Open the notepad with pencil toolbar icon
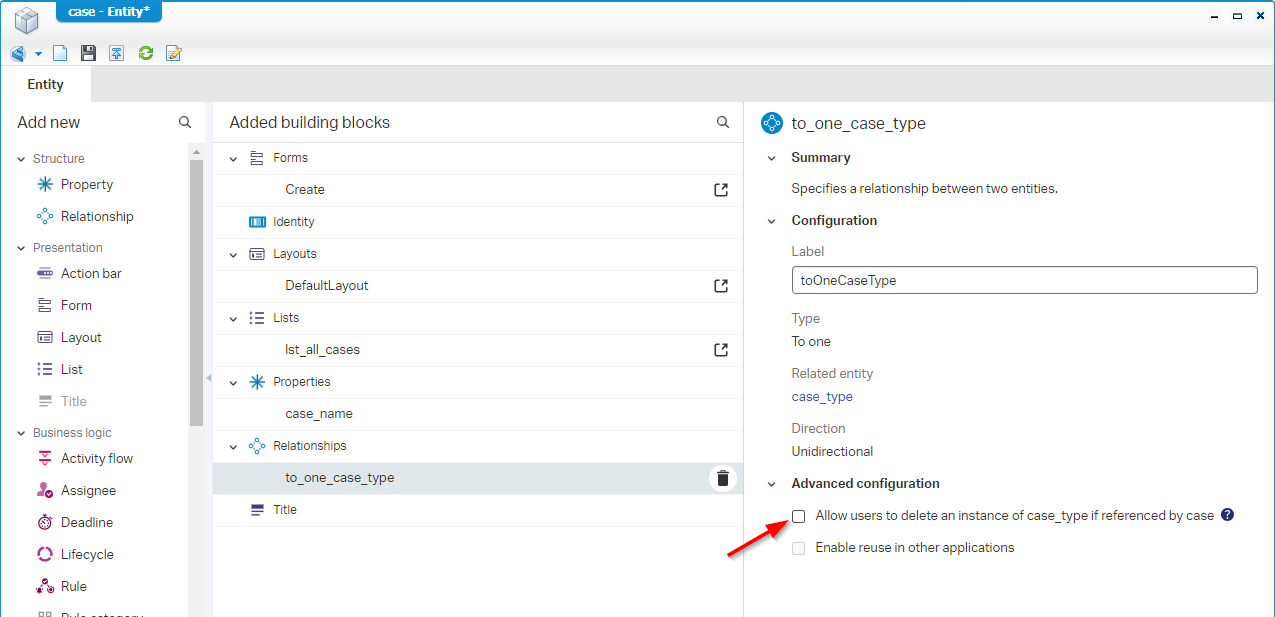1275x617 pixels. pyautogui.click(x=174, y=53)
